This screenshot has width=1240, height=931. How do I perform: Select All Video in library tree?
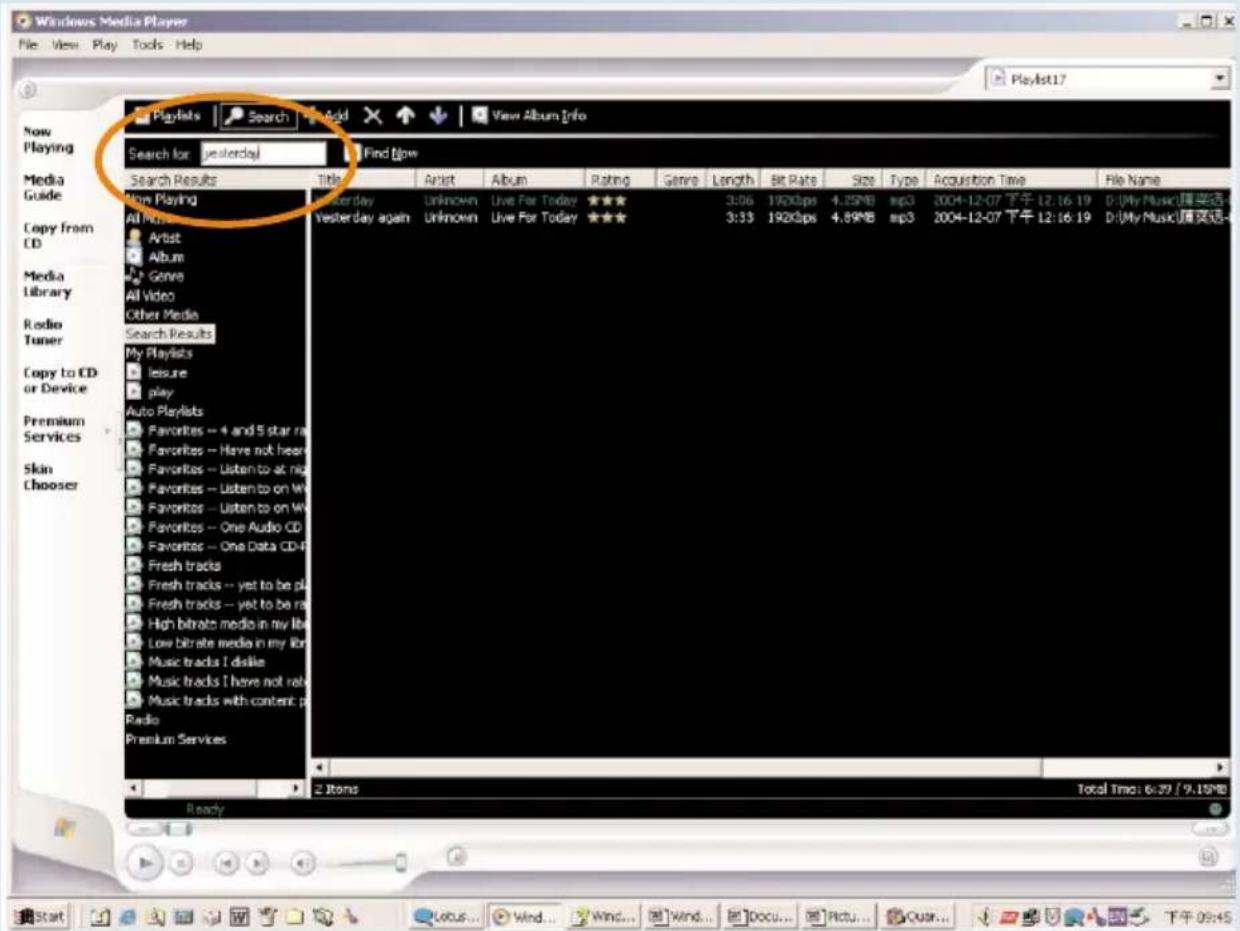150,296
